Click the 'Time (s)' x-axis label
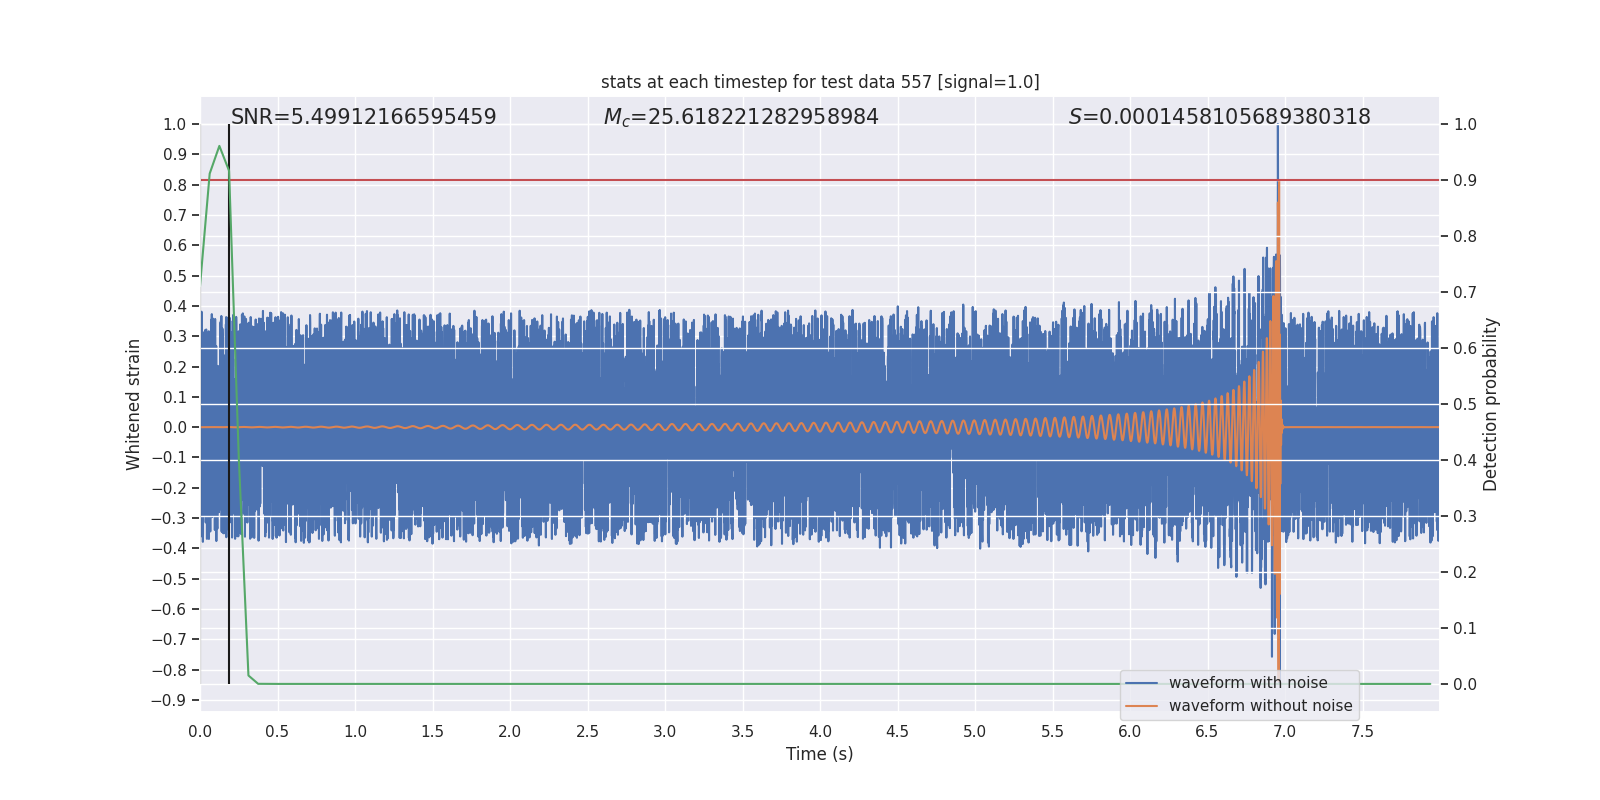Screen dimensions: 1600x800 (819, 754)
